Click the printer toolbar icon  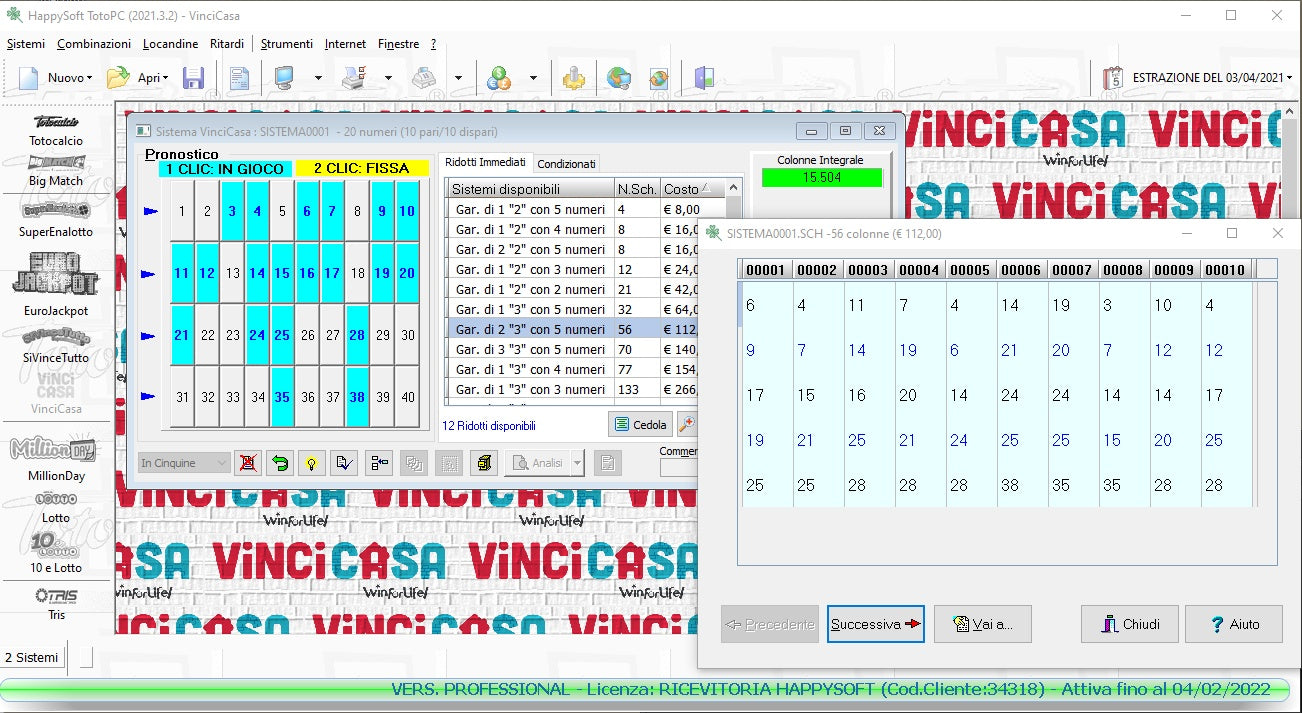click(x=353, y=77)
